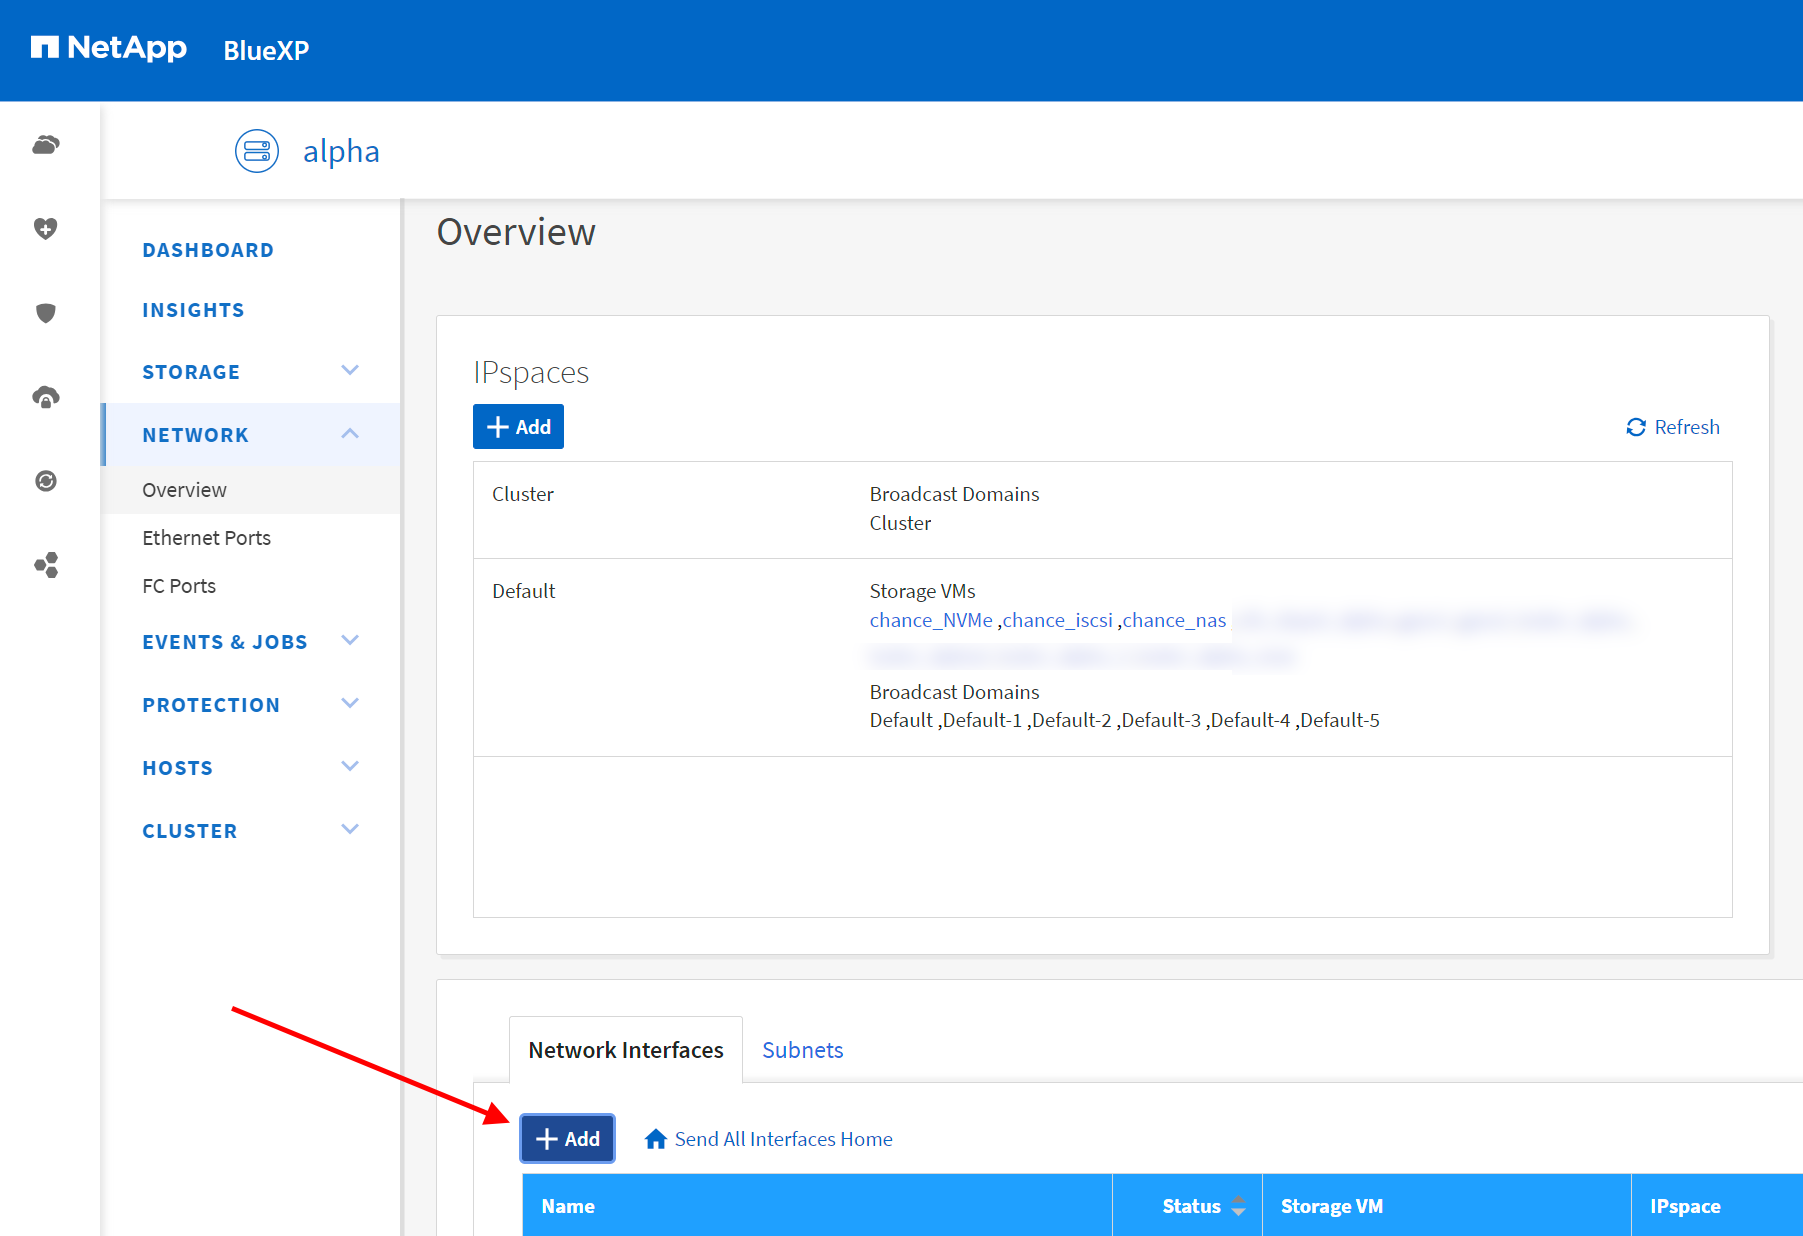Viewport: 1803px width, 1236px height.
Task: Select the shield protection icon in left rail
Action: tap(46, 313)
